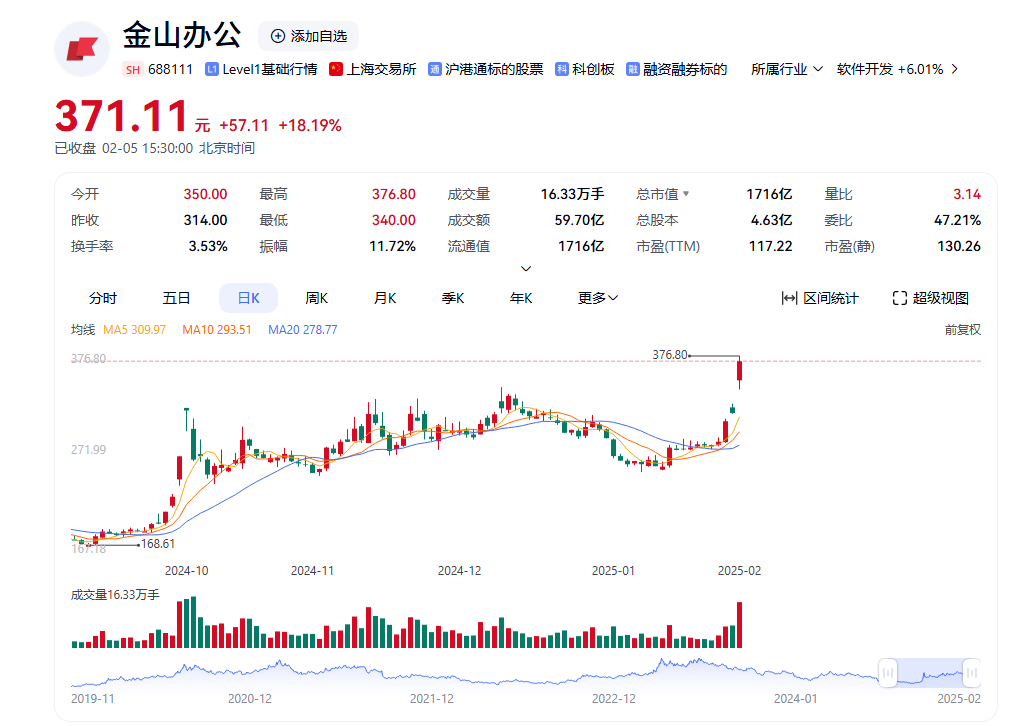Screen dimensions: 1009x726
Task: Click the 区间统计 range icon
Action: 790,298
